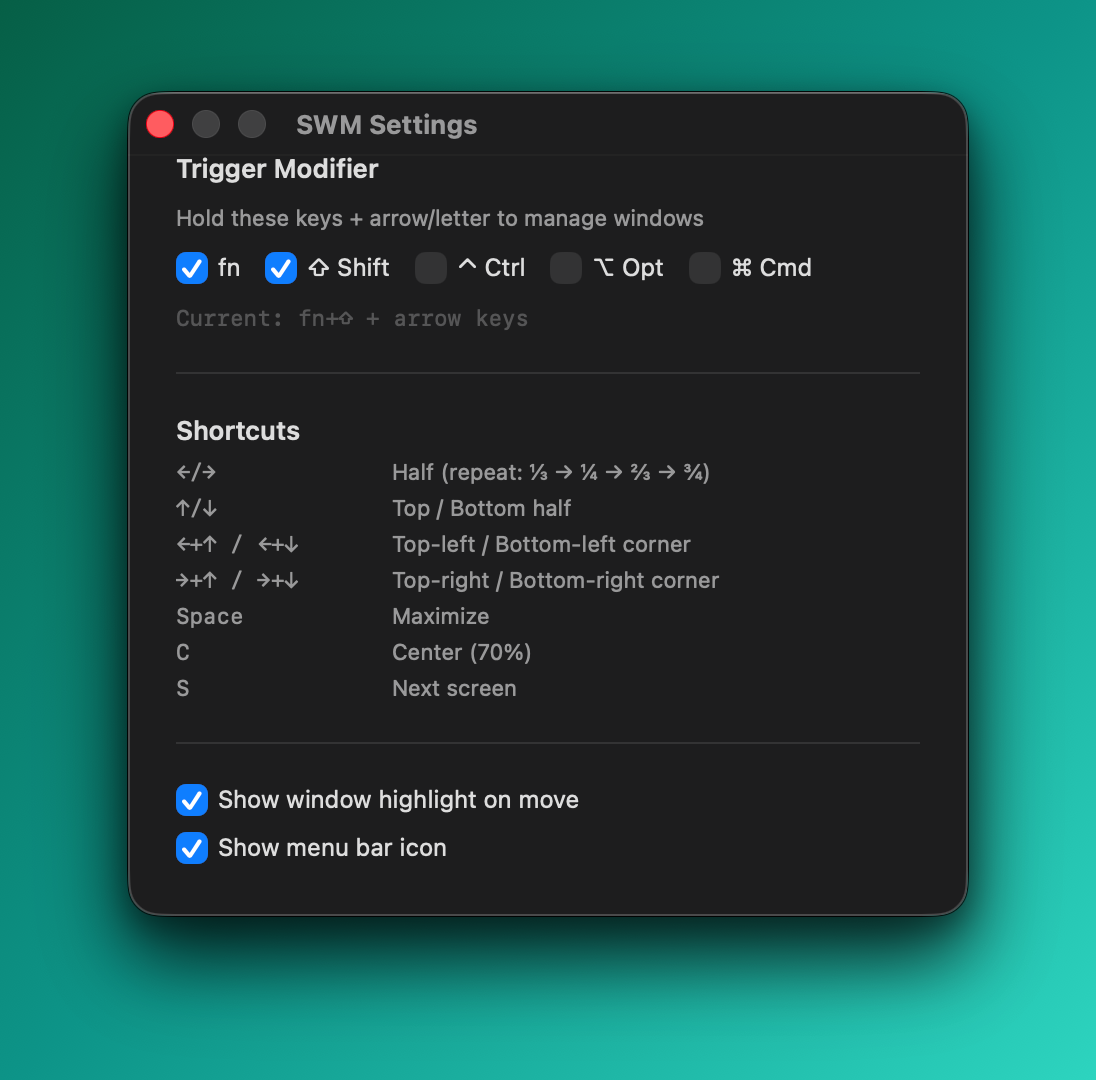The image size is (1096, 1080).
Task: Click the Ctrl caret symbol icon
Action: (x=467, y=267)
